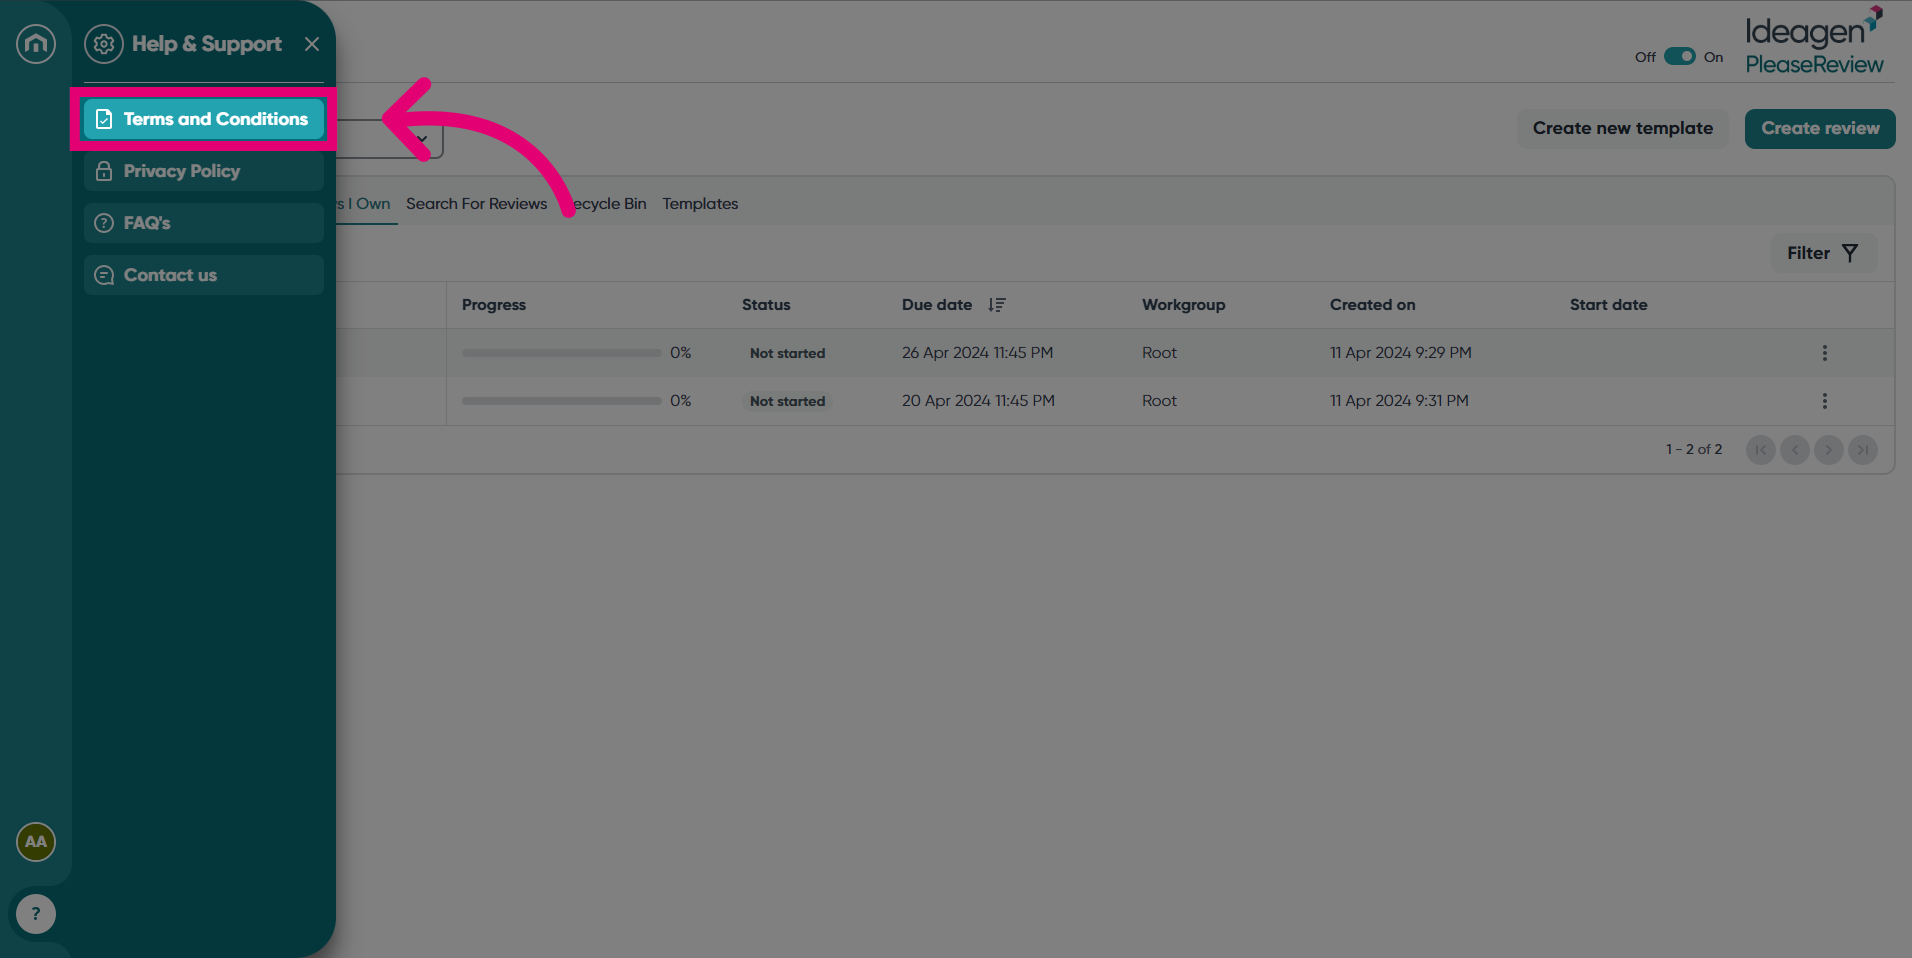Image resolution: width=1912 pixels, height=958 pixels.
Task: Sort by Due date icon
Action: pos(997,305)
